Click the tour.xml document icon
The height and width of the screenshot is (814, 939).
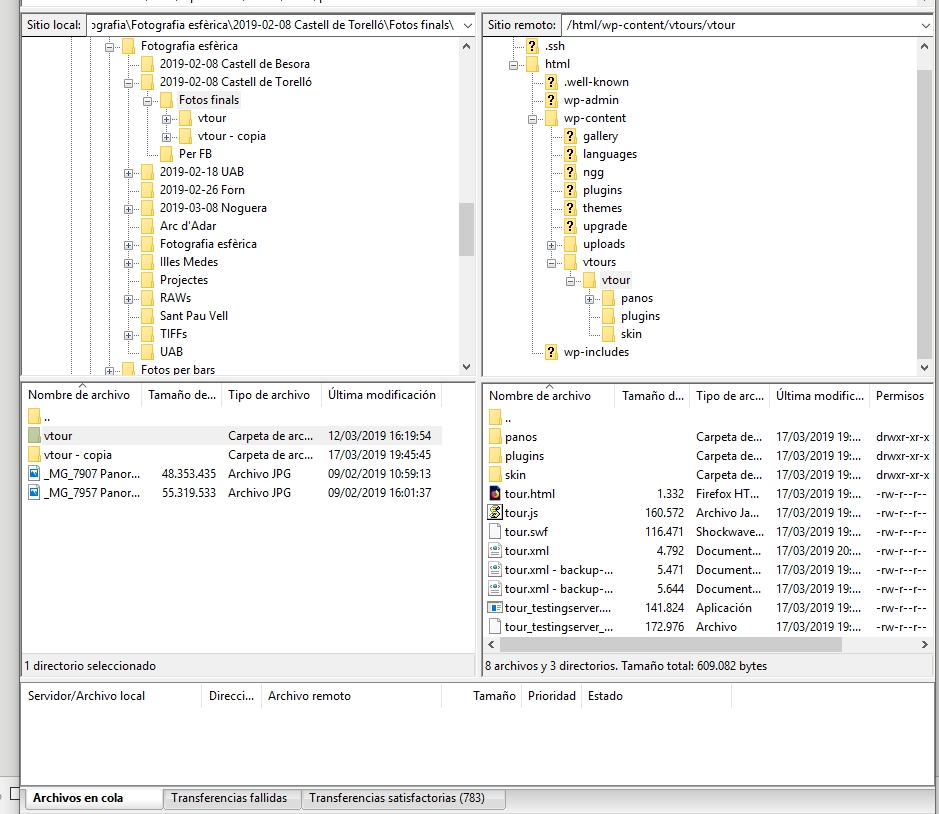pos(494,551)
